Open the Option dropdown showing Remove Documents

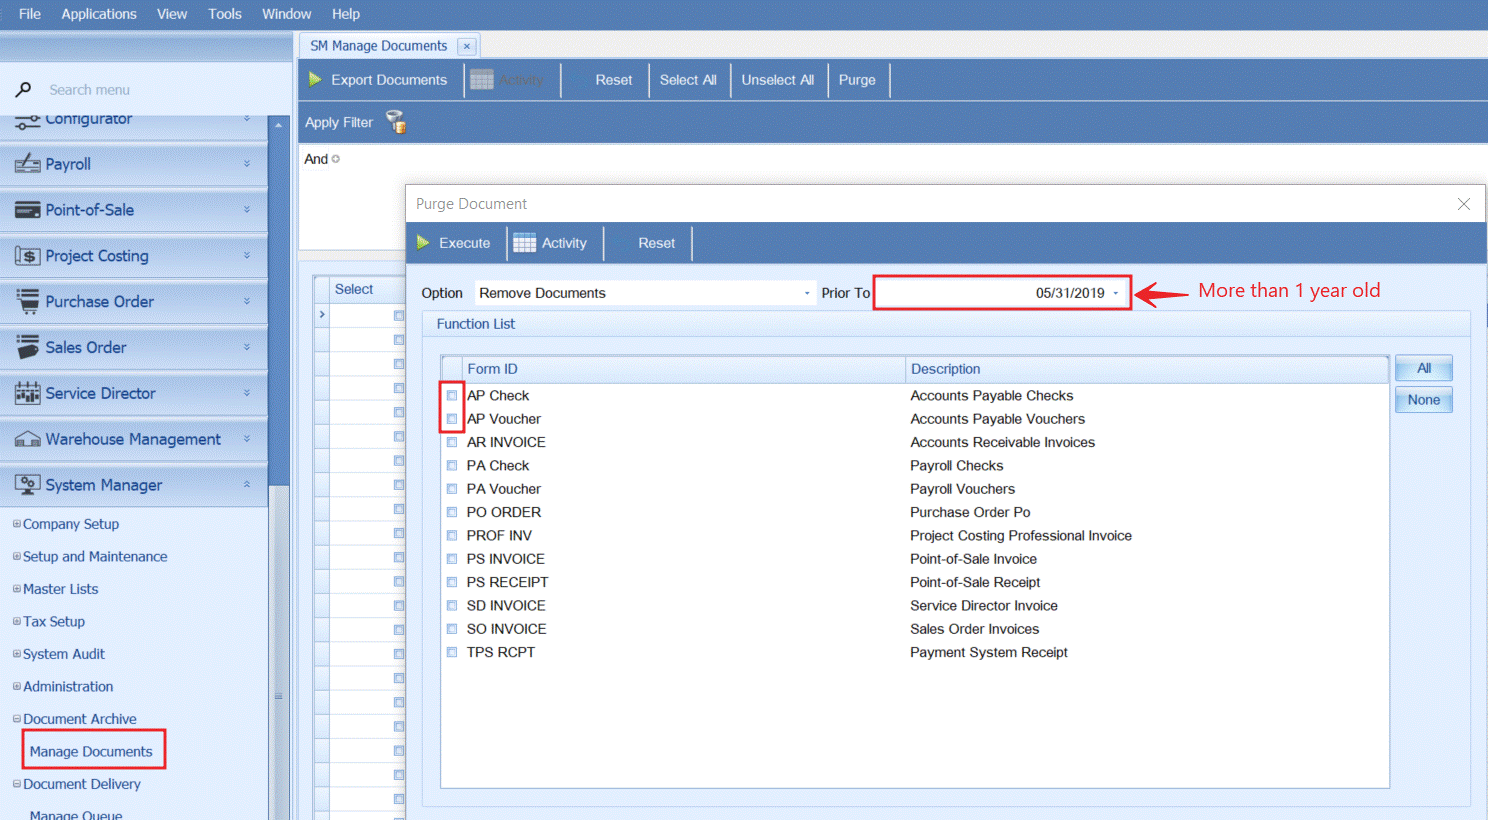click(x=806, y=293)
